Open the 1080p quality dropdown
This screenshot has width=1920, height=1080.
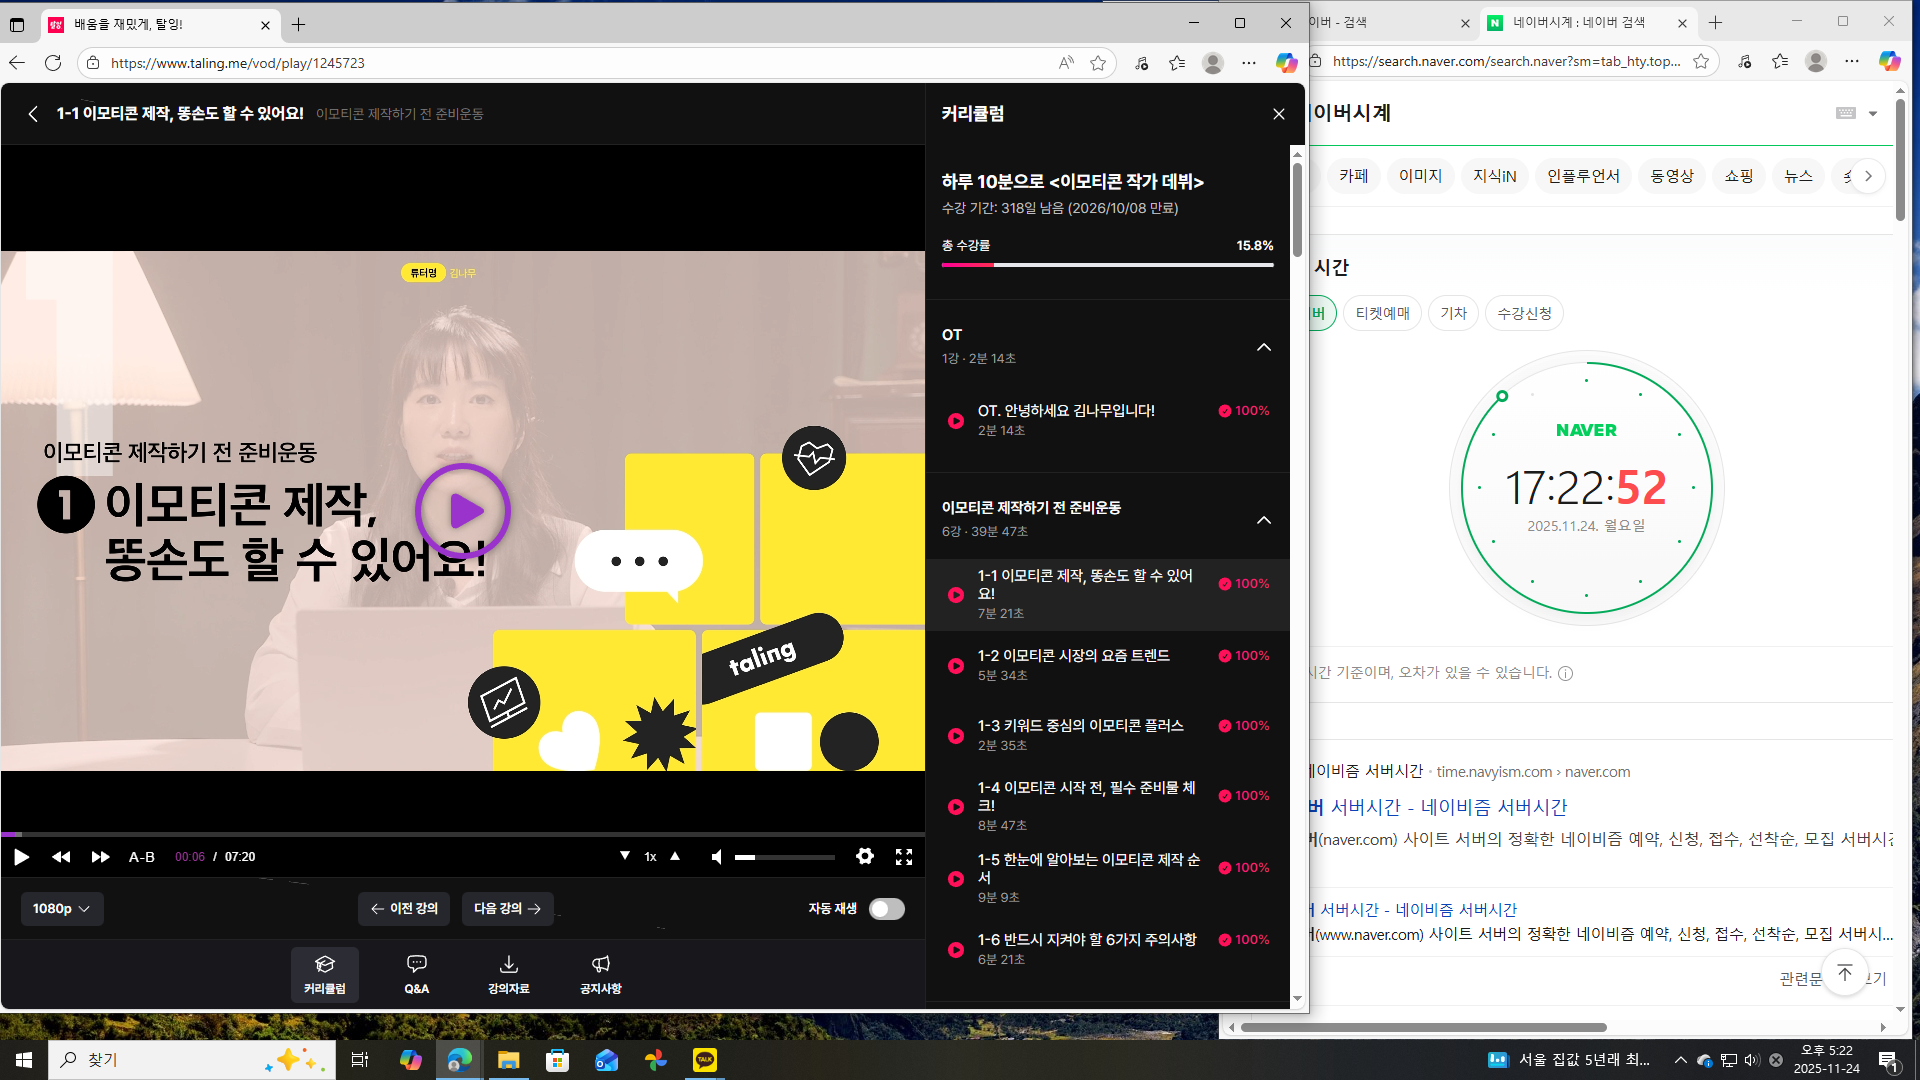pyautogui.click(x=62, y=909)
